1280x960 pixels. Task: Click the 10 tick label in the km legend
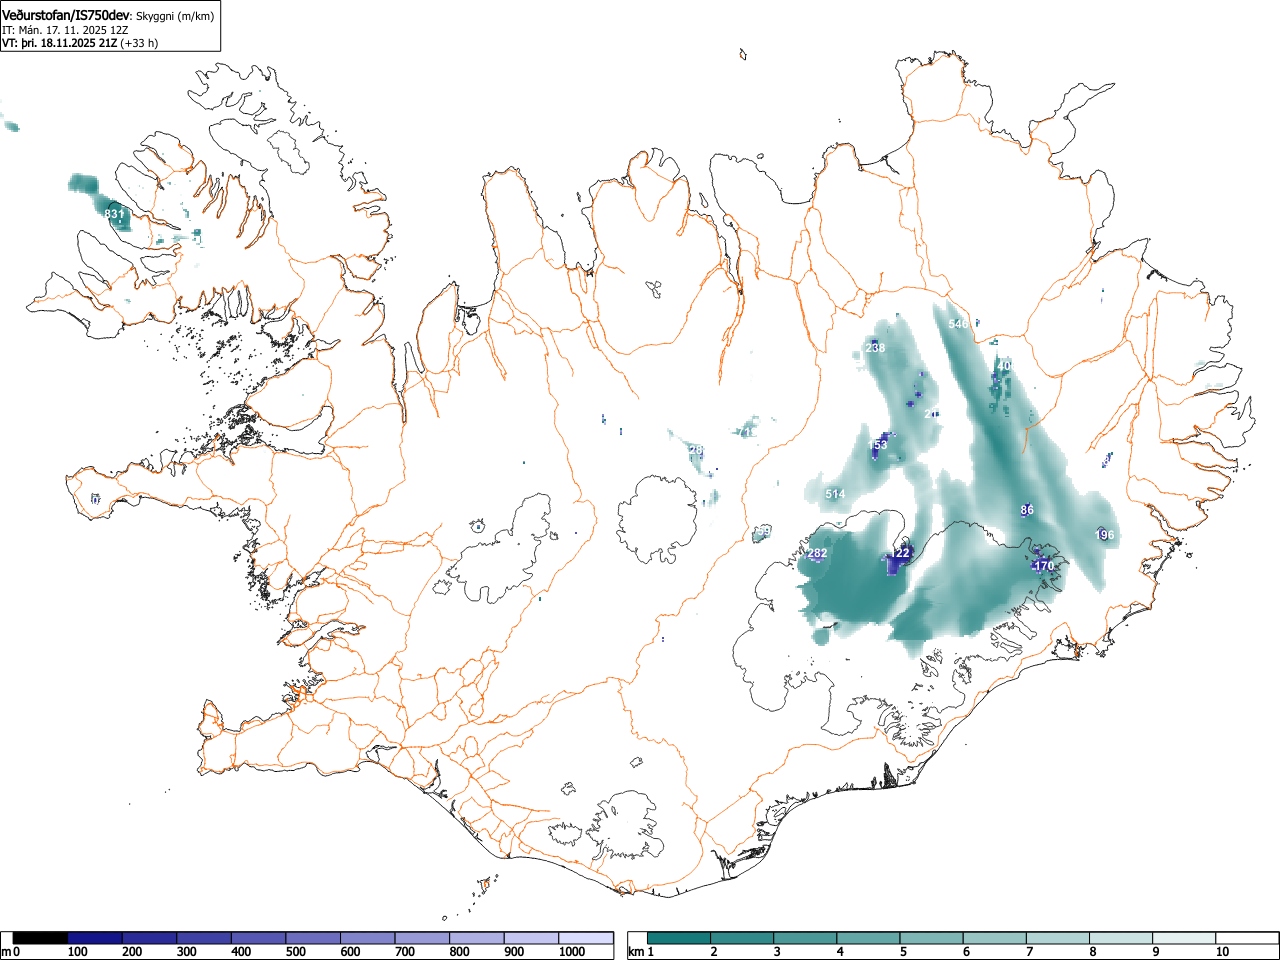tap(1222, 952)
